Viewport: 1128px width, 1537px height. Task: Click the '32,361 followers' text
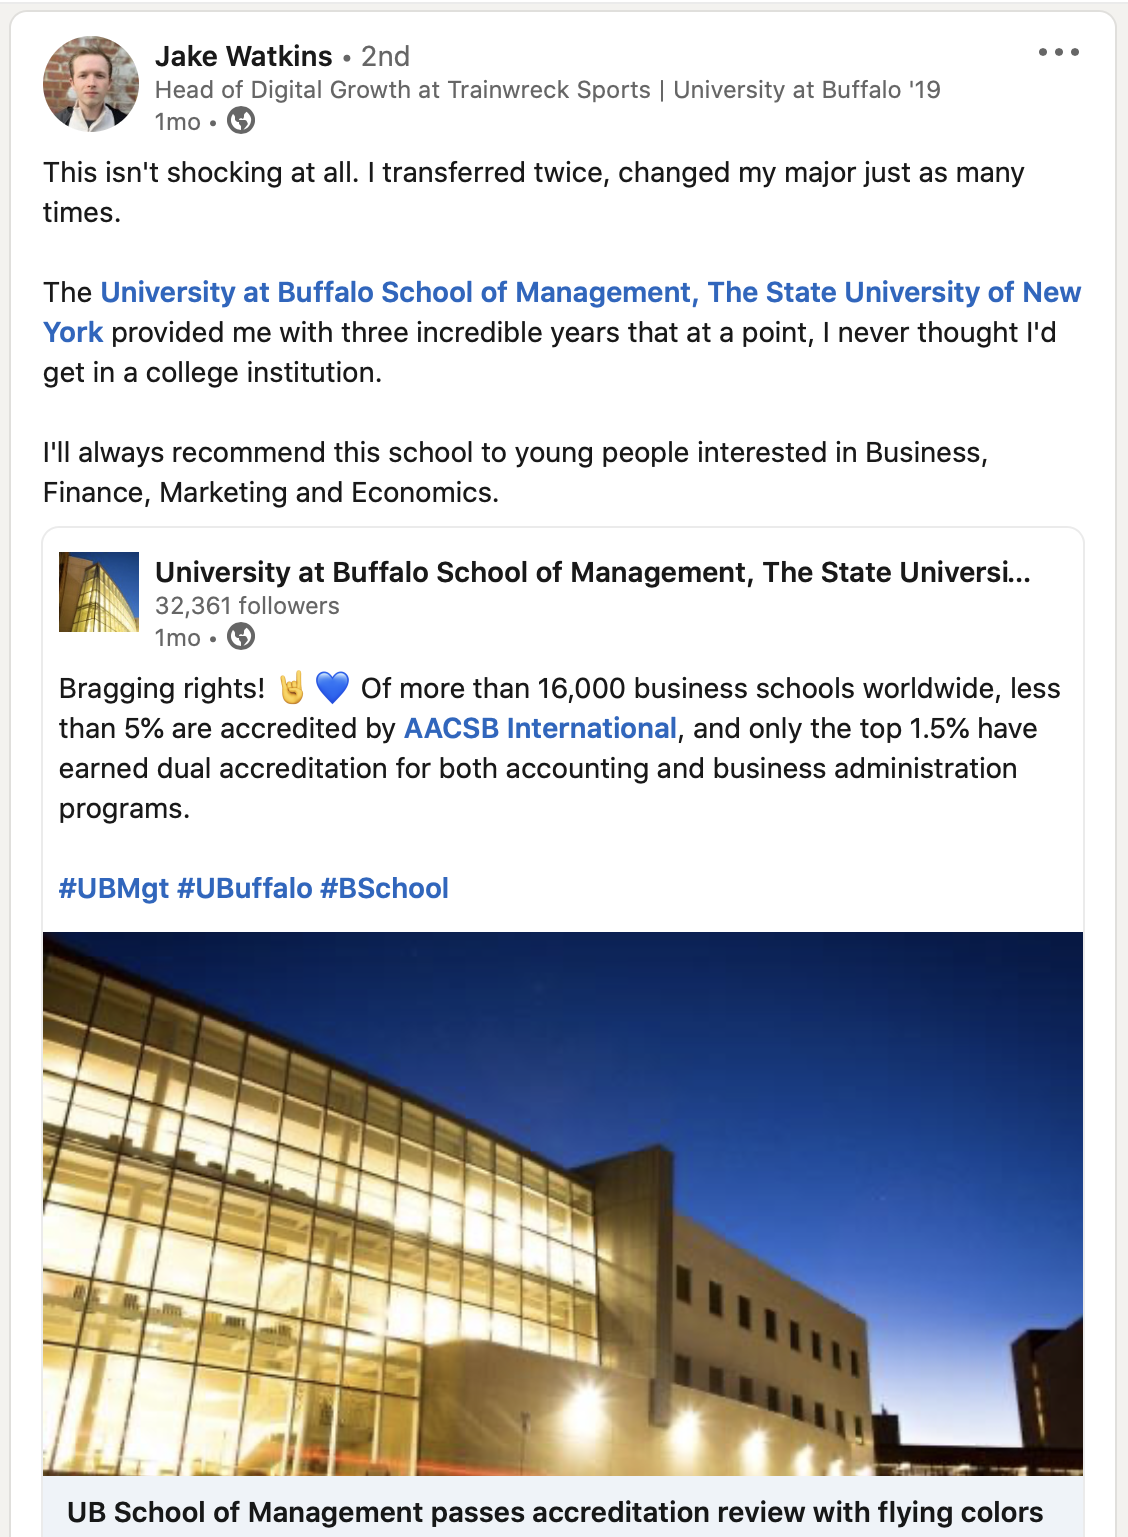[247, 606]
